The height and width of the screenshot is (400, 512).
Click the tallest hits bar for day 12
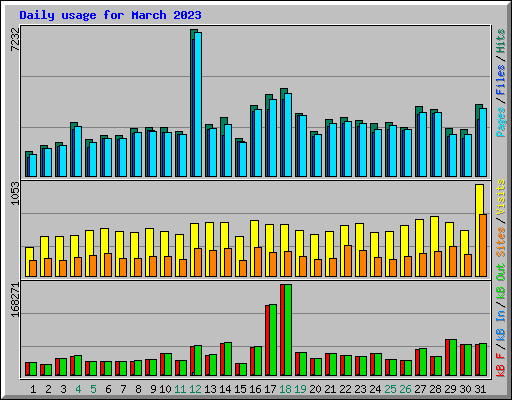(197, 104)
